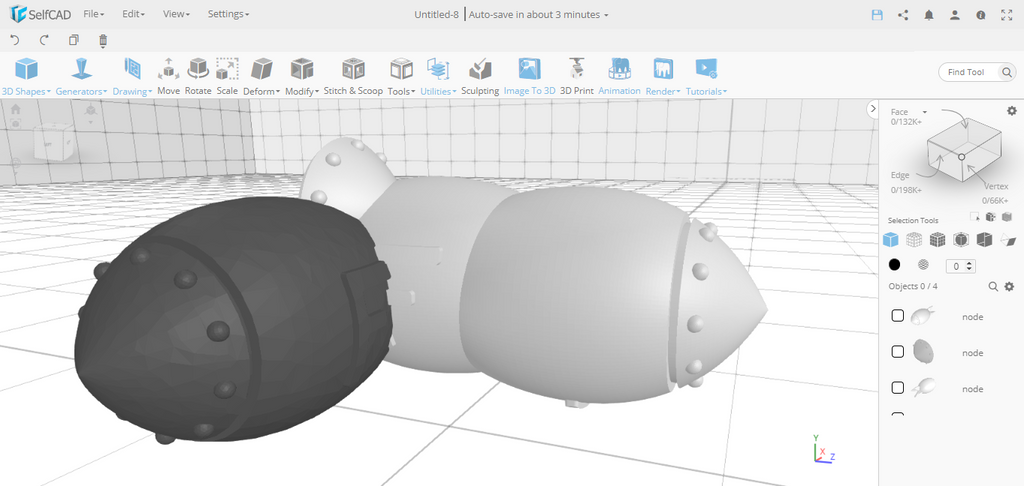
Task: Expand the Face selection dropdown
Action: (925, 112)
